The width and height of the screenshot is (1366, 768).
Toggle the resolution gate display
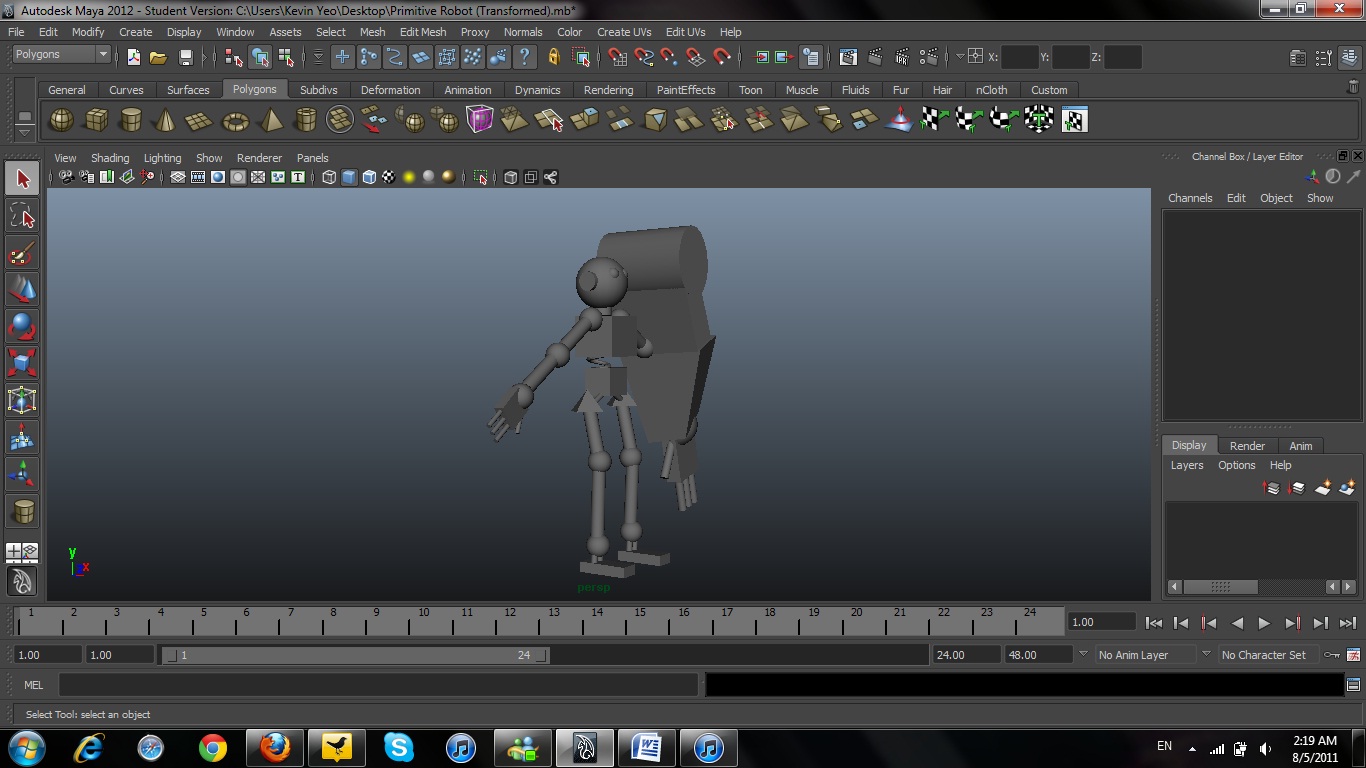click(217, 177)
